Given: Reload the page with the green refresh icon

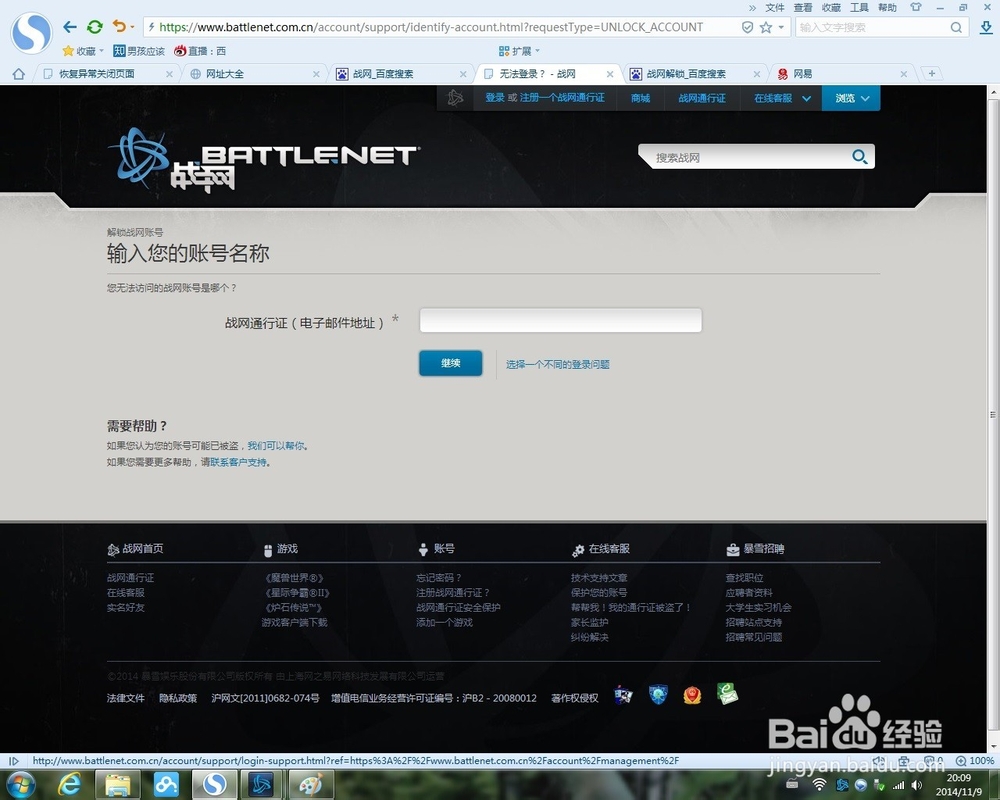Looking at the screenshot, I should click(x=95, y=27).
